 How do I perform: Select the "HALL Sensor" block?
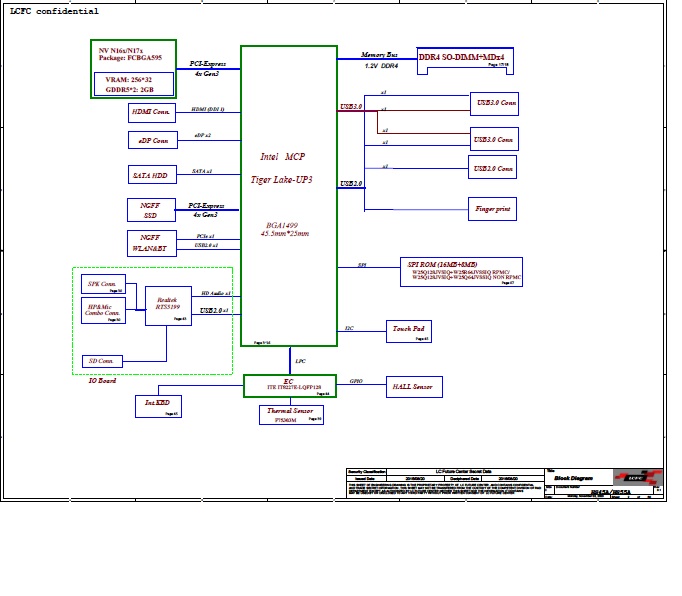(x=414, y=387)
